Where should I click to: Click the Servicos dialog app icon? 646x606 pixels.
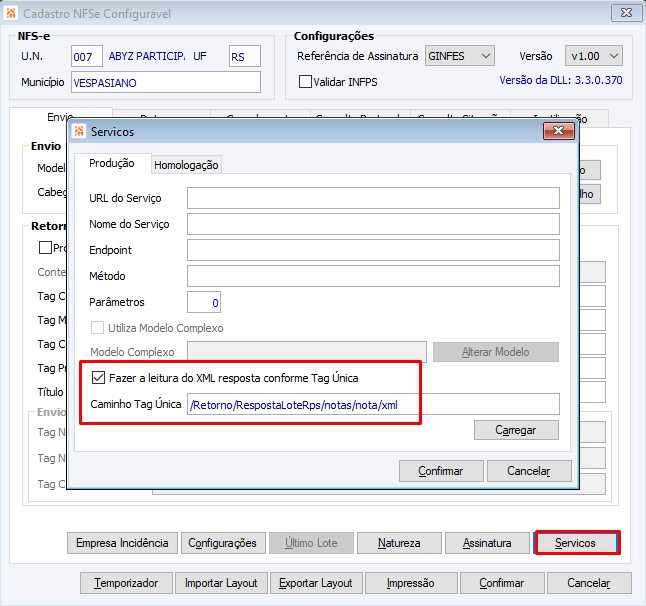coord(79,131)
